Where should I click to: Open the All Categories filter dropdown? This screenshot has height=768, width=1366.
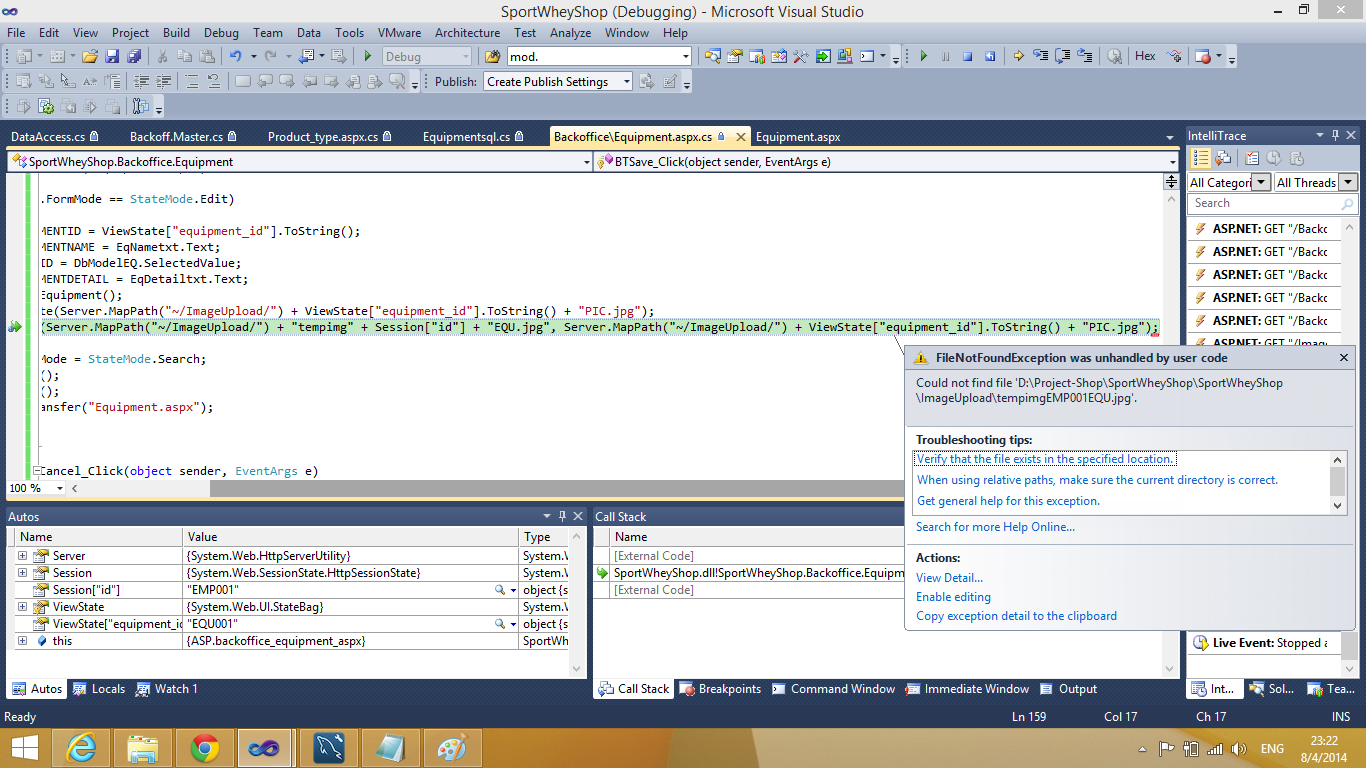click(x=1261, y=182)
